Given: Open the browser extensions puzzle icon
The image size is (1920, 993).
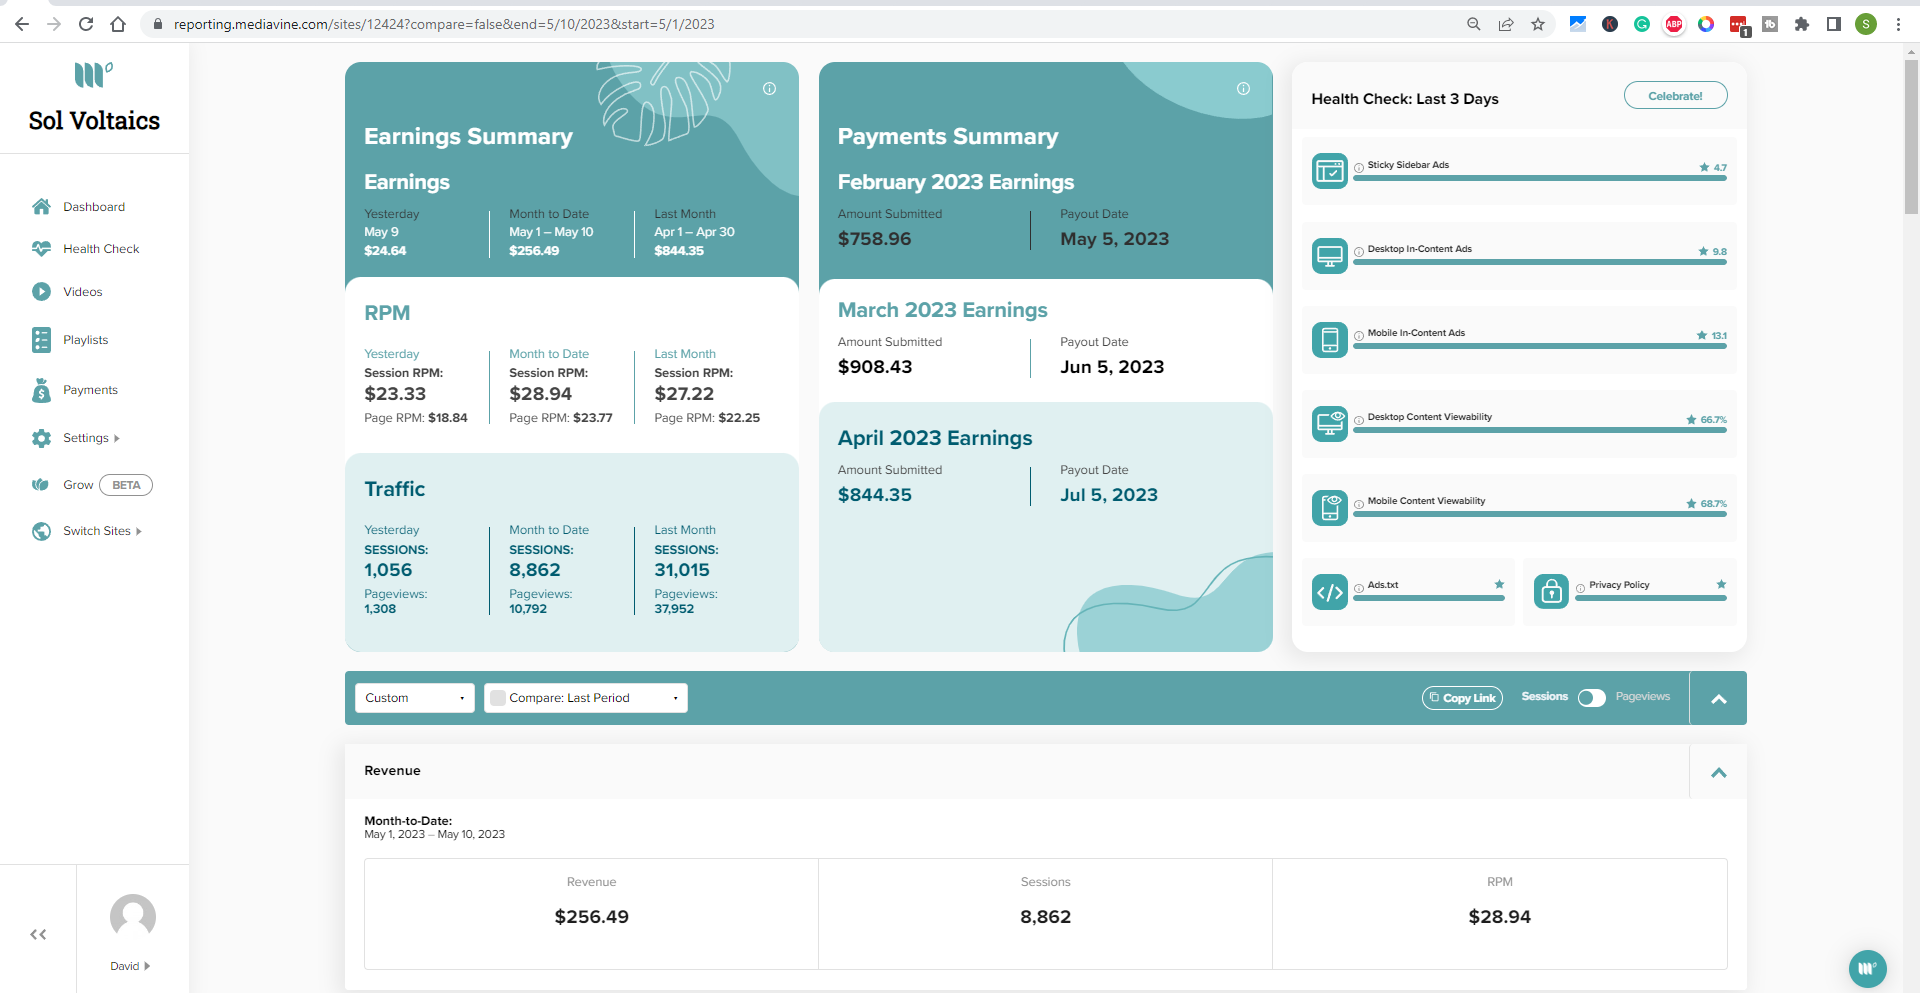Looking at the screenshot, I should tap(1802, 24).
